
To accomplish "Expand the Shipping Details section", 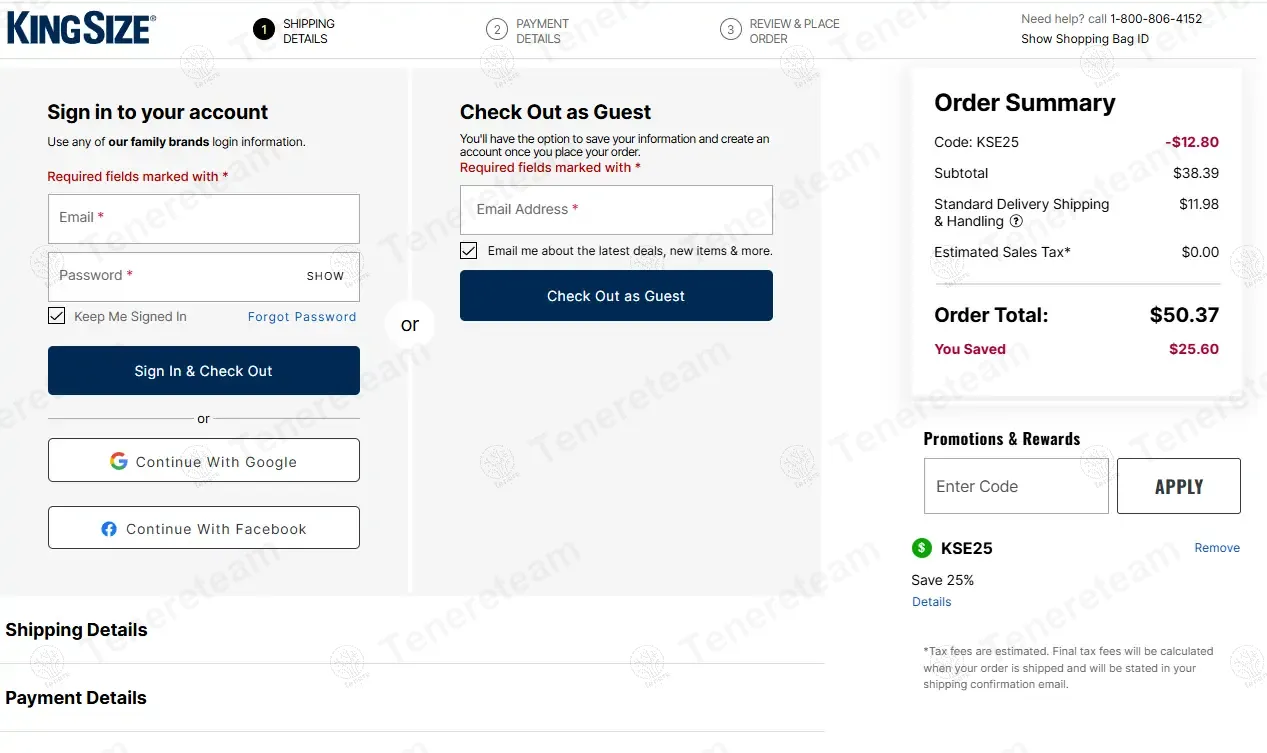I will click(x=76, y=630).
